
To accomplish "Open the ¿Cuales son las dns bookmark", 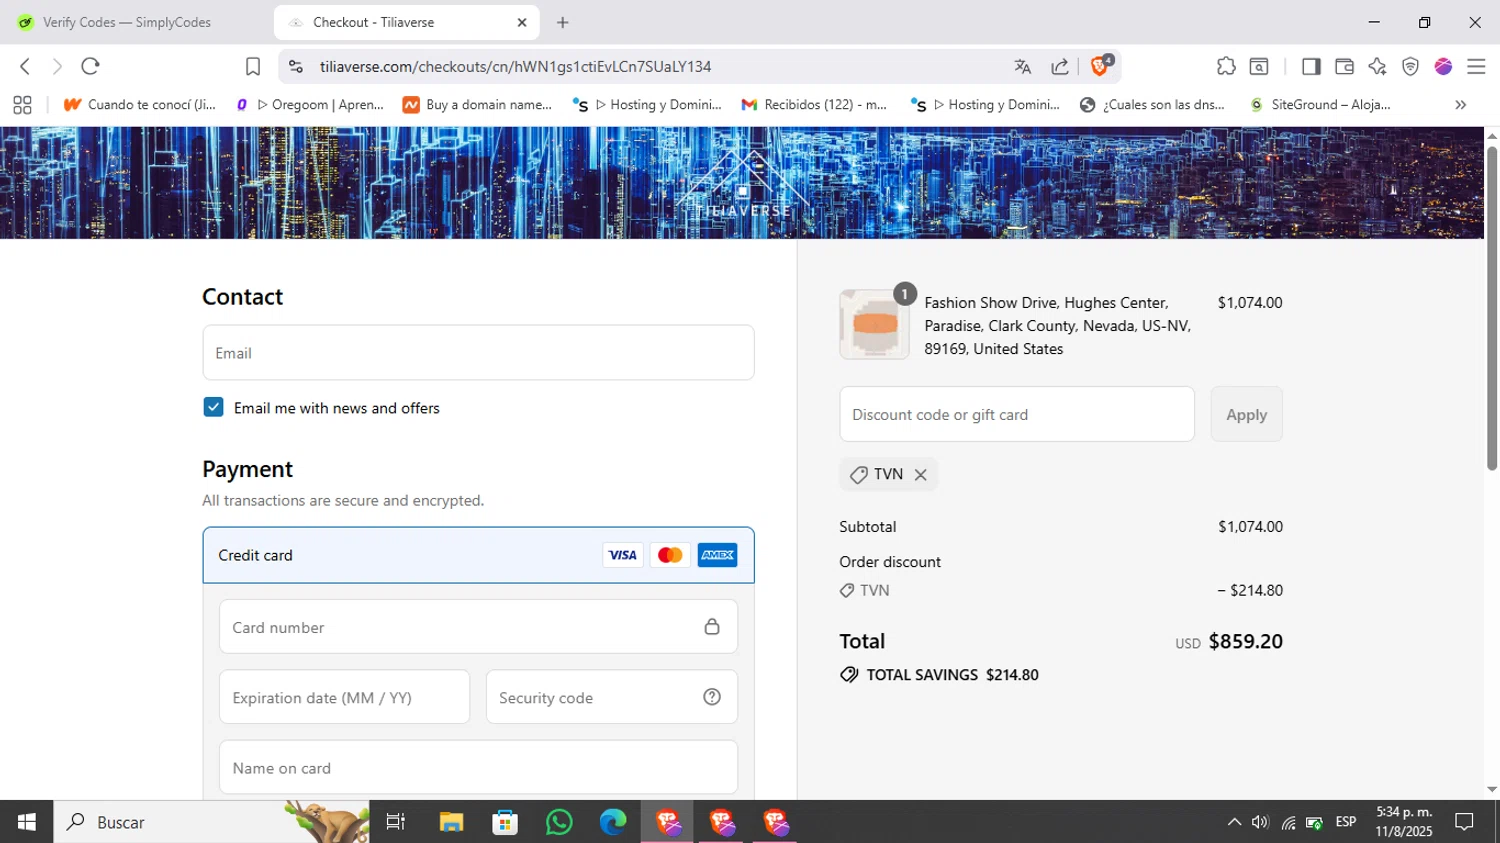I will click(x=1153, y=104).
